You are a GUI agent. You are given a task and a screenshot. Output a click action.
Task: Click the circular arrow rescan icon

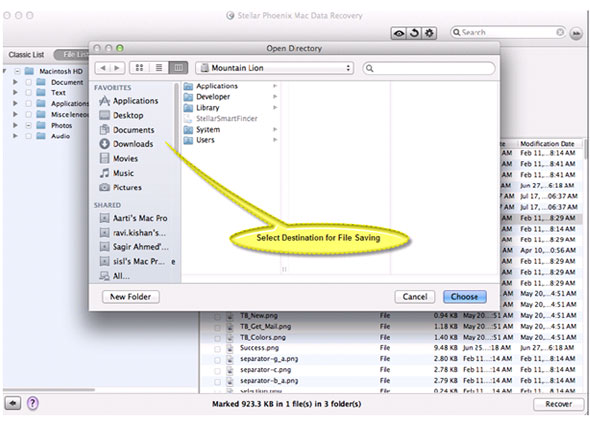414,33
